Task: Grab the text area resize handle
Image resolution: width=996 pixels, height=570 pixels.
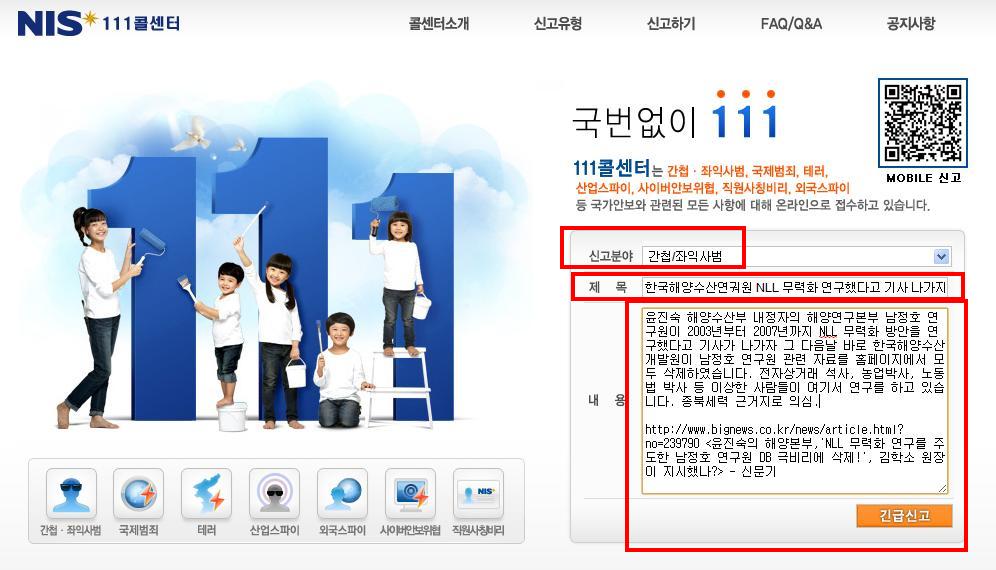Action: coord(942,488)
